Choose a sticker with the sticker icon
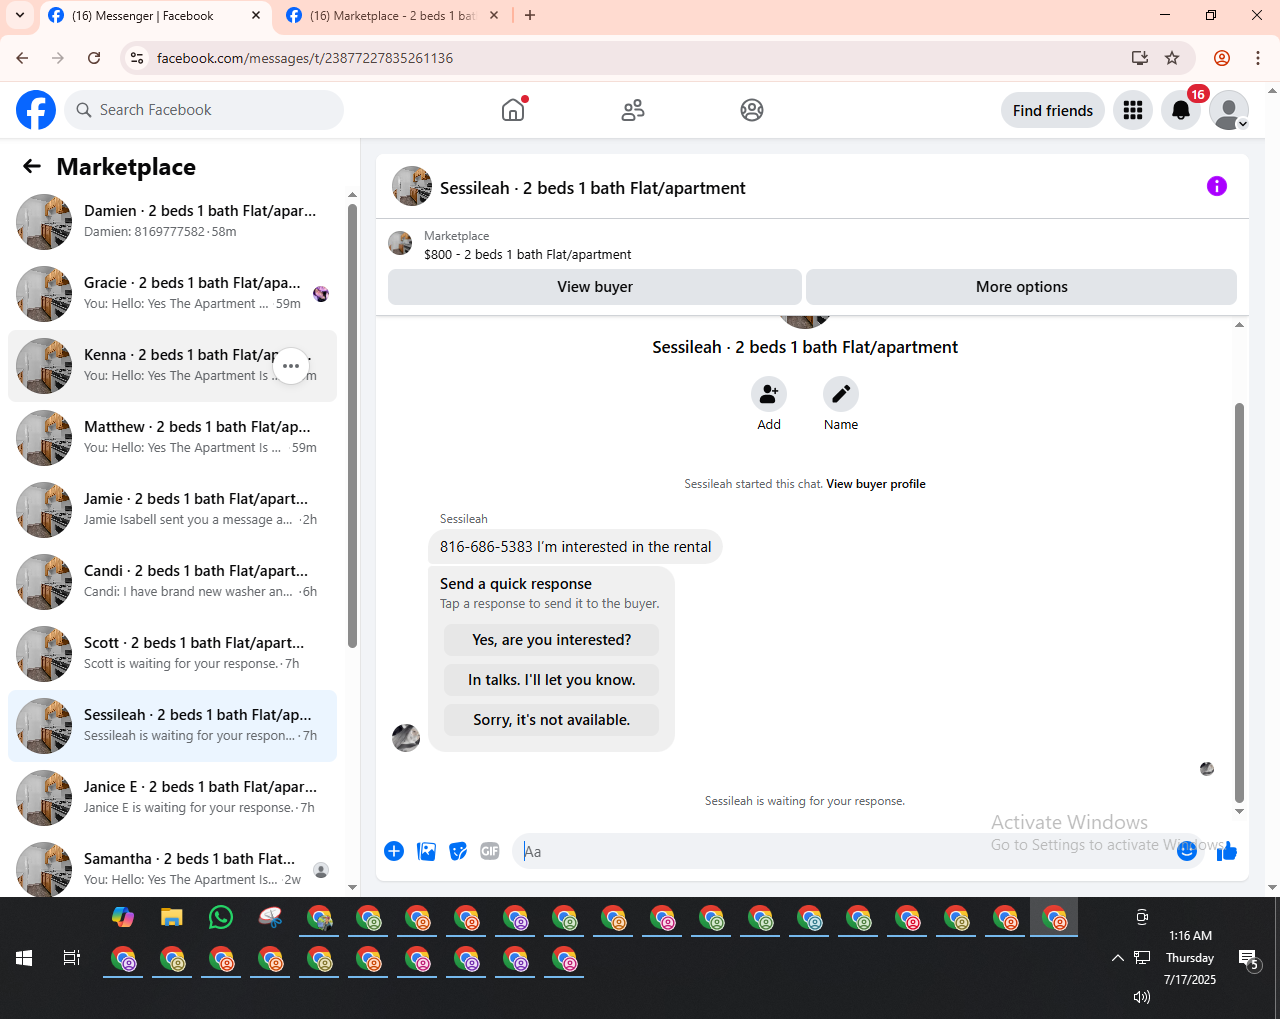Screen dimensions: 1280x1019 [x=458, y=851]
